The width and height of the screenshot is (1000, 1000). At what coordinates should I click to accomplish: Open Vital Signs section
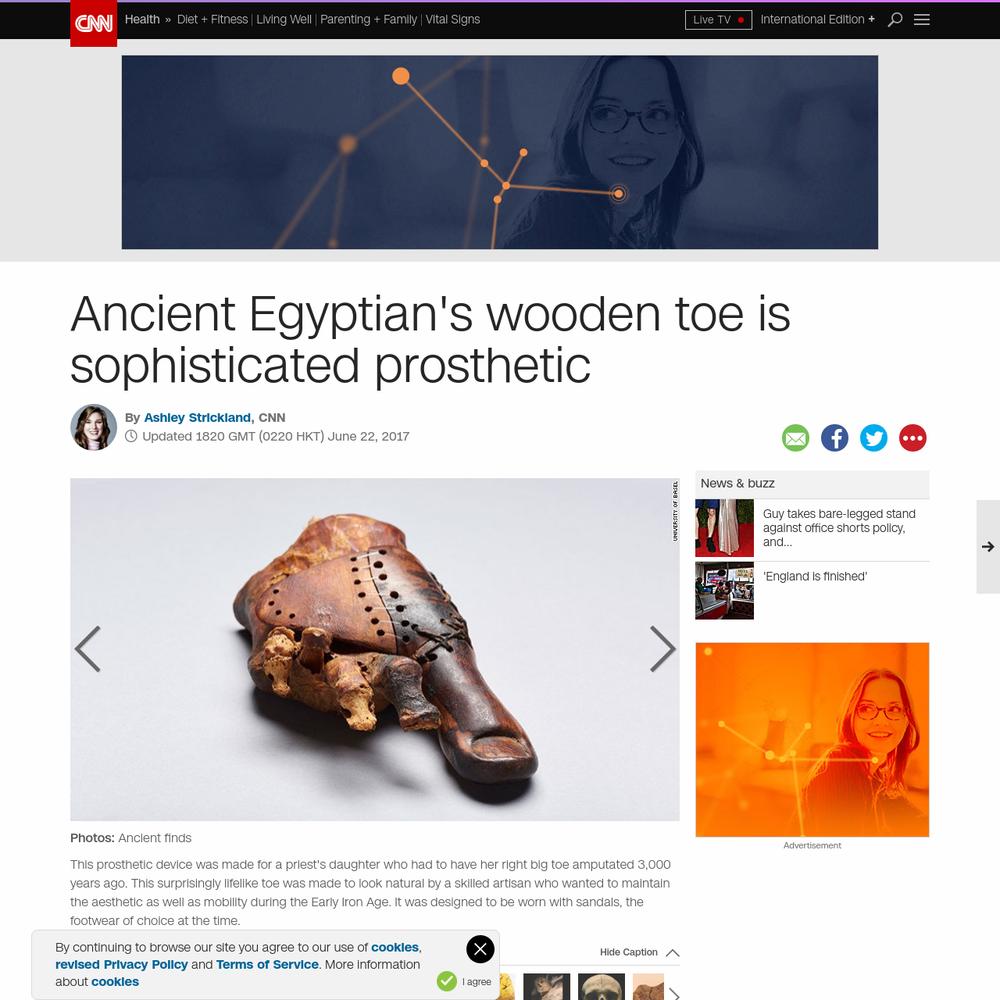pyautogui.click(x=453, y=20)
